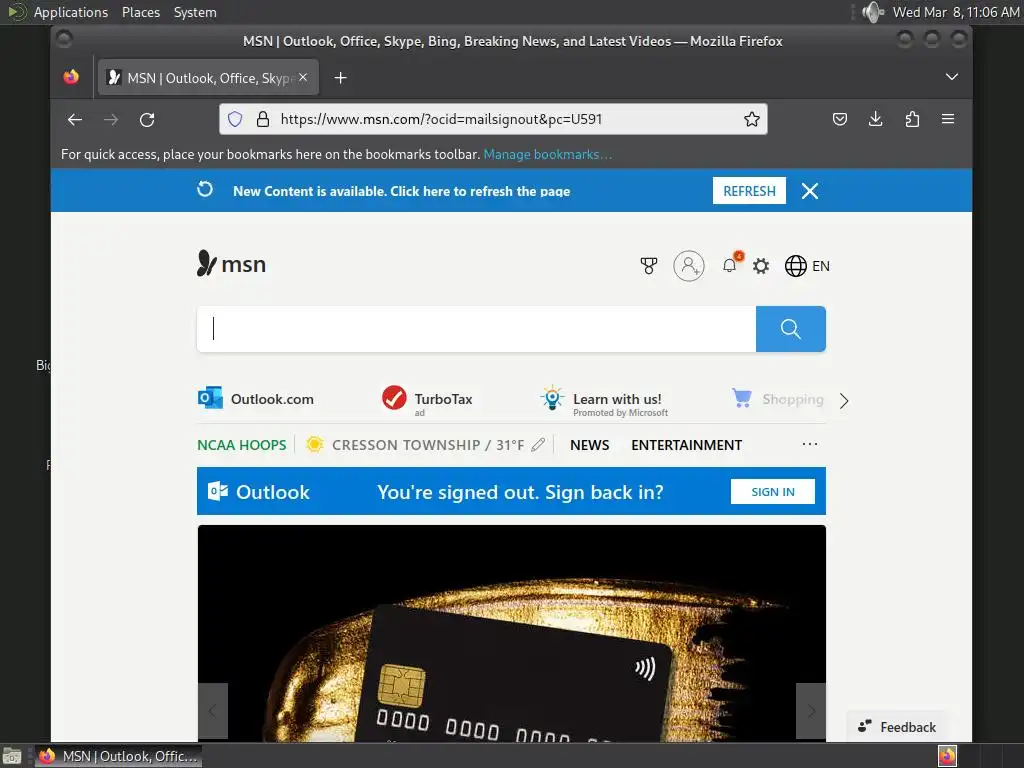The width and height of the screenshot is (1024, 768).
Task: Open a new tab with plus button
Action: (x=340, y=78)
